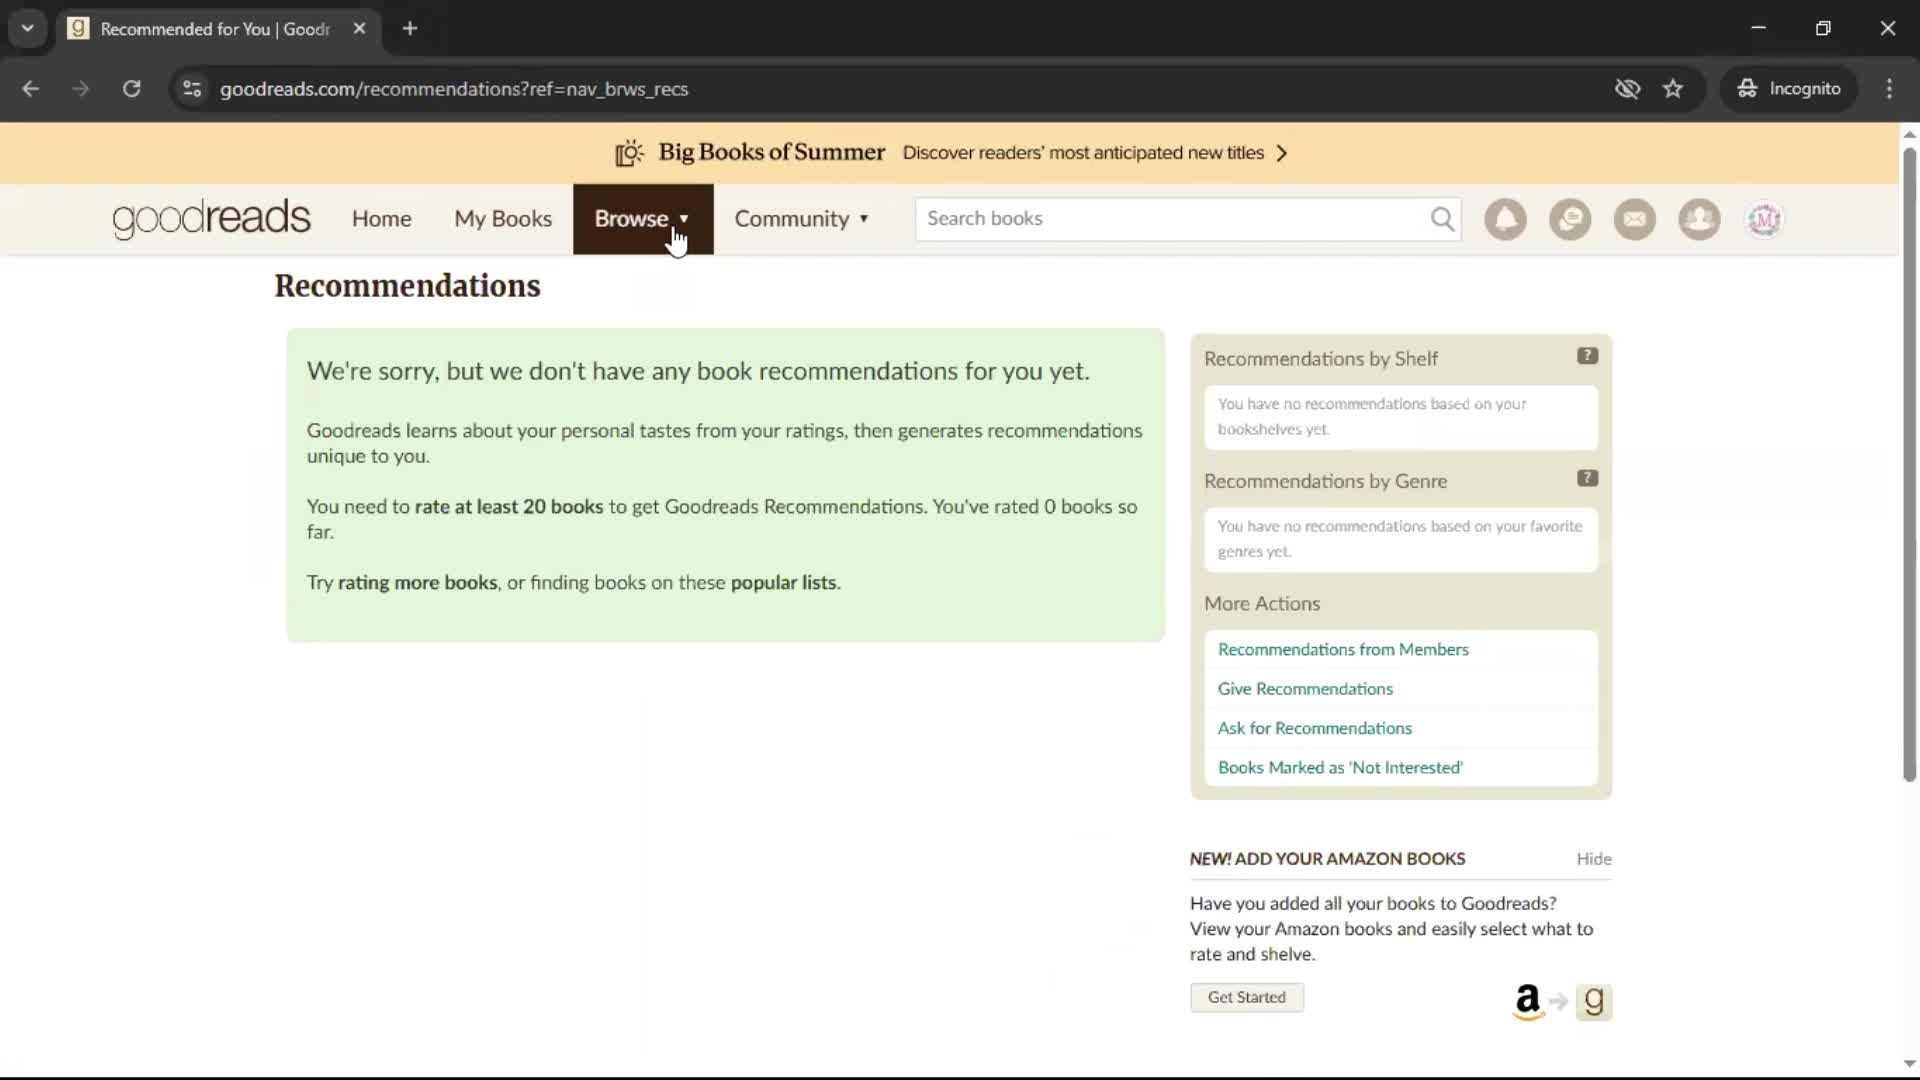This screenshot has height=1080, width=1920.
Task: Click the Amazon logo icon
Action: tap(1528, 1001)
